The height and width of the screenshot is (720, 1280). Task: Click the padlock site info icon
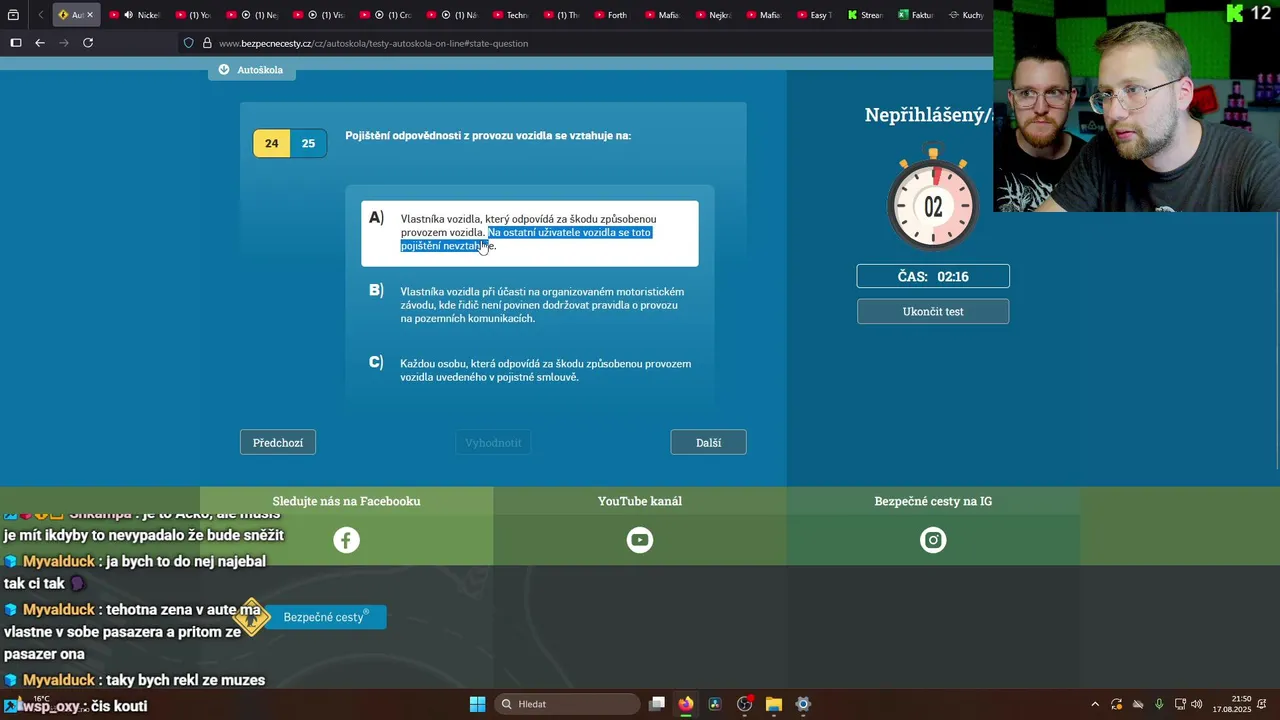[x=207, y=43]
